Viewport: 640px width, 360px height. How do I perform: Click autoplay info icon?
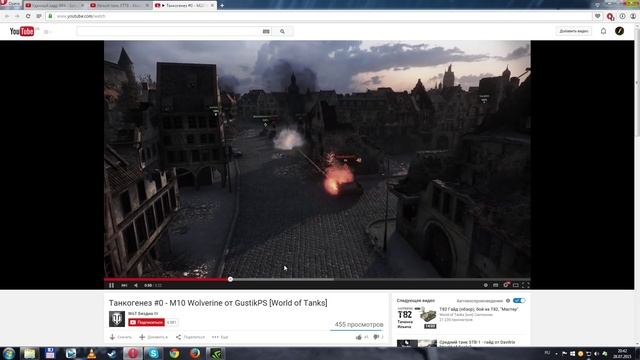508,300
